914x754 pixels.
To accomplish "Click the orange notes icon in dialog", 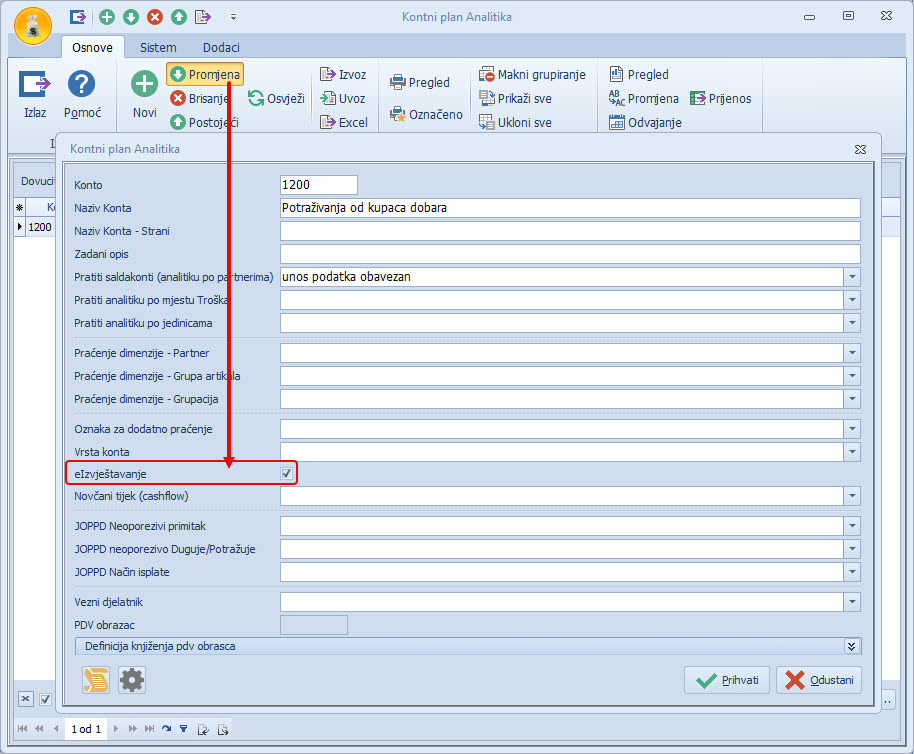I will click(95, 681).
